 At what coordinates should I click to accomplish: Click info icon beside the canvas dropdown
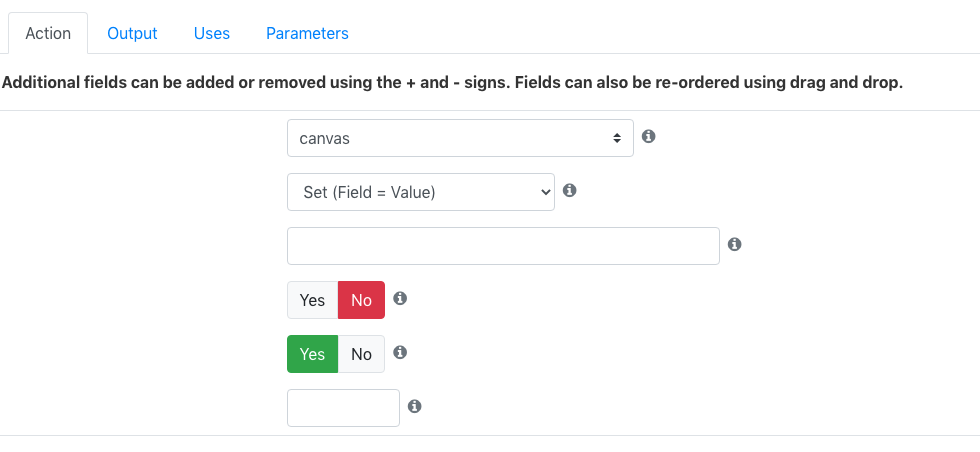[x=649, y=136]
